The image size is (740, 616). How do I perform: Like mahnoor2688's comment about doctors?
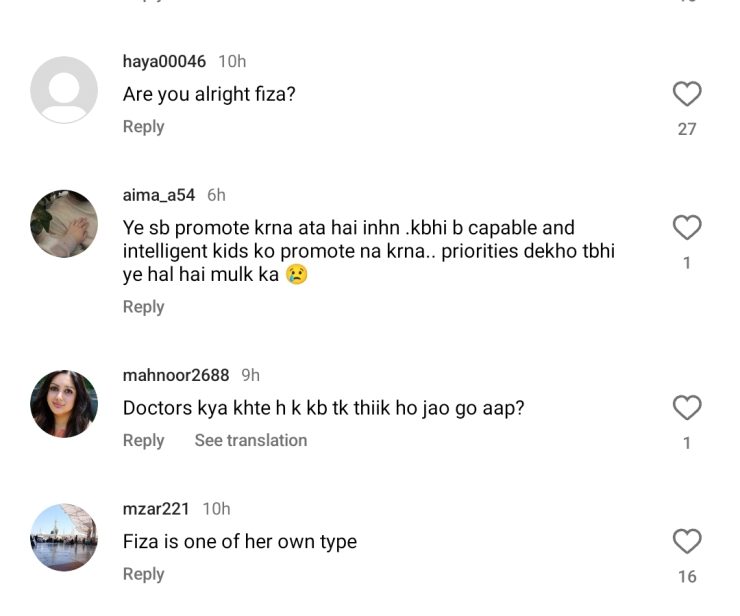[x=686, y=408]
